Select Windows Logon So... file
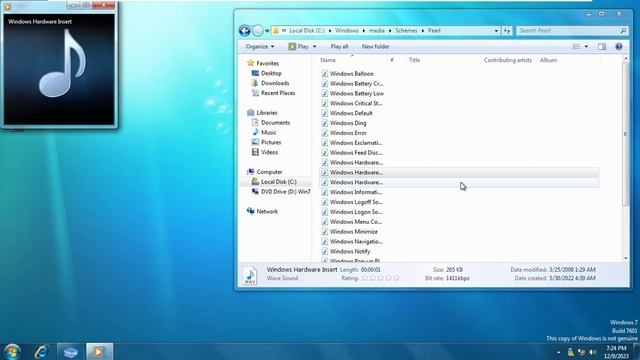The image size is (640, 360). (356, 212)
